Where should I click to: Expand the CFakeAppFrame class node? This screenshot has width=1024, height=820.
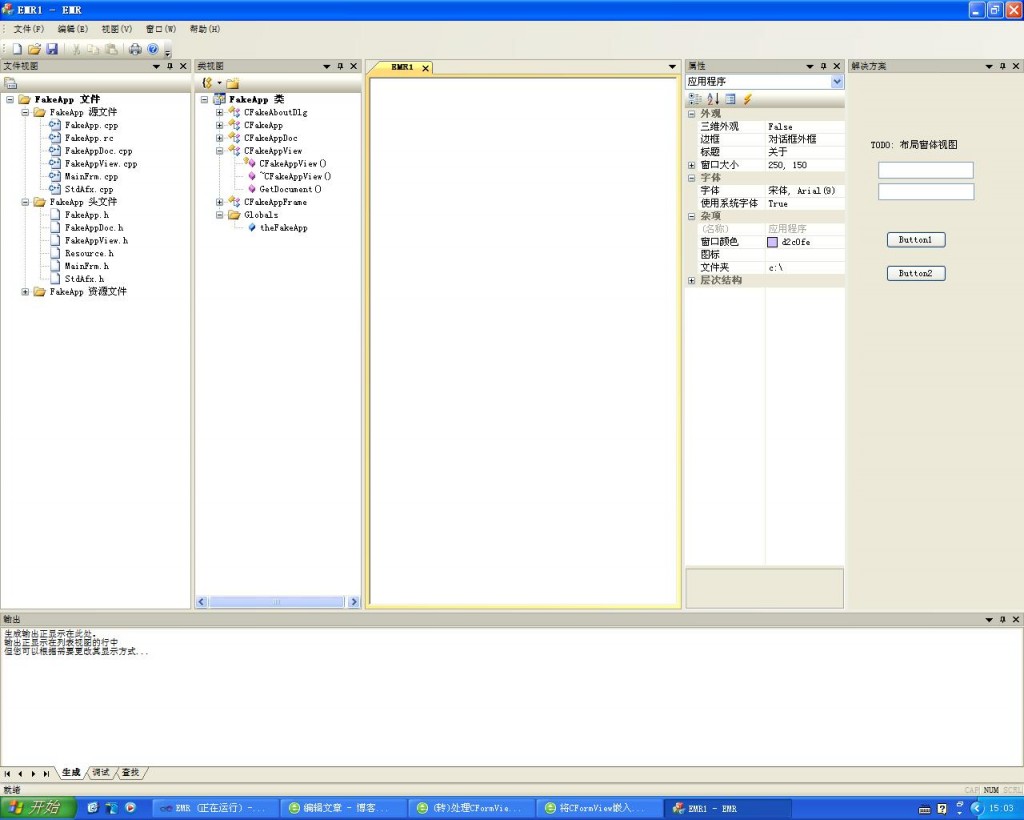point(220,202)
